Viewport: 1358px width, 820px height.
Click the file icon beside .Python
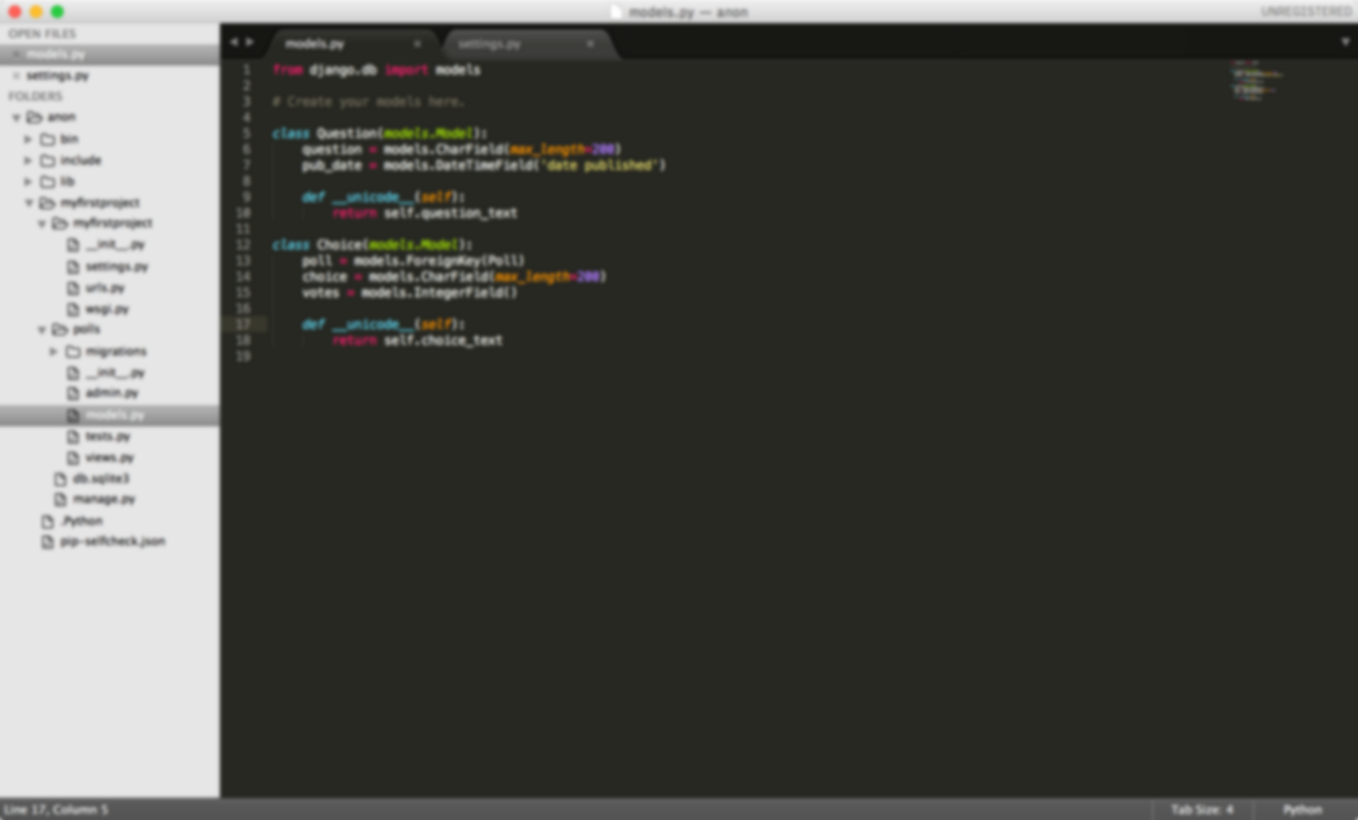point(47,521)
